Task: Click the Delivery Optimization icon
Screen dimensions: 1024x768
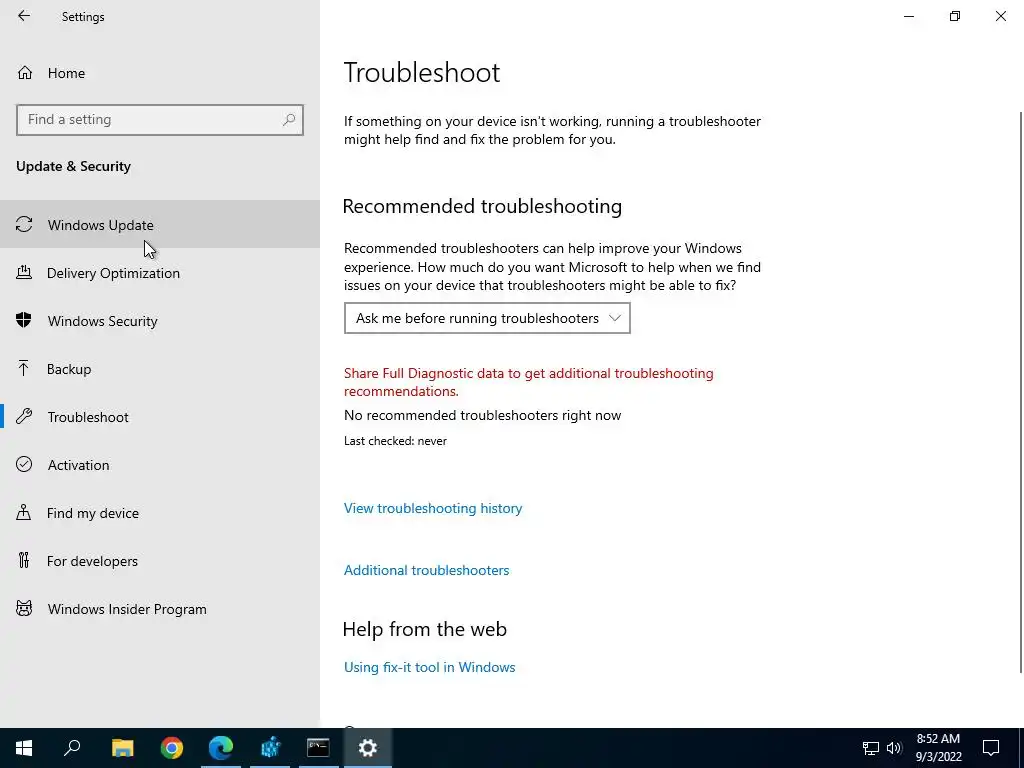Action: pyautogui.click(x=24, y=272)
